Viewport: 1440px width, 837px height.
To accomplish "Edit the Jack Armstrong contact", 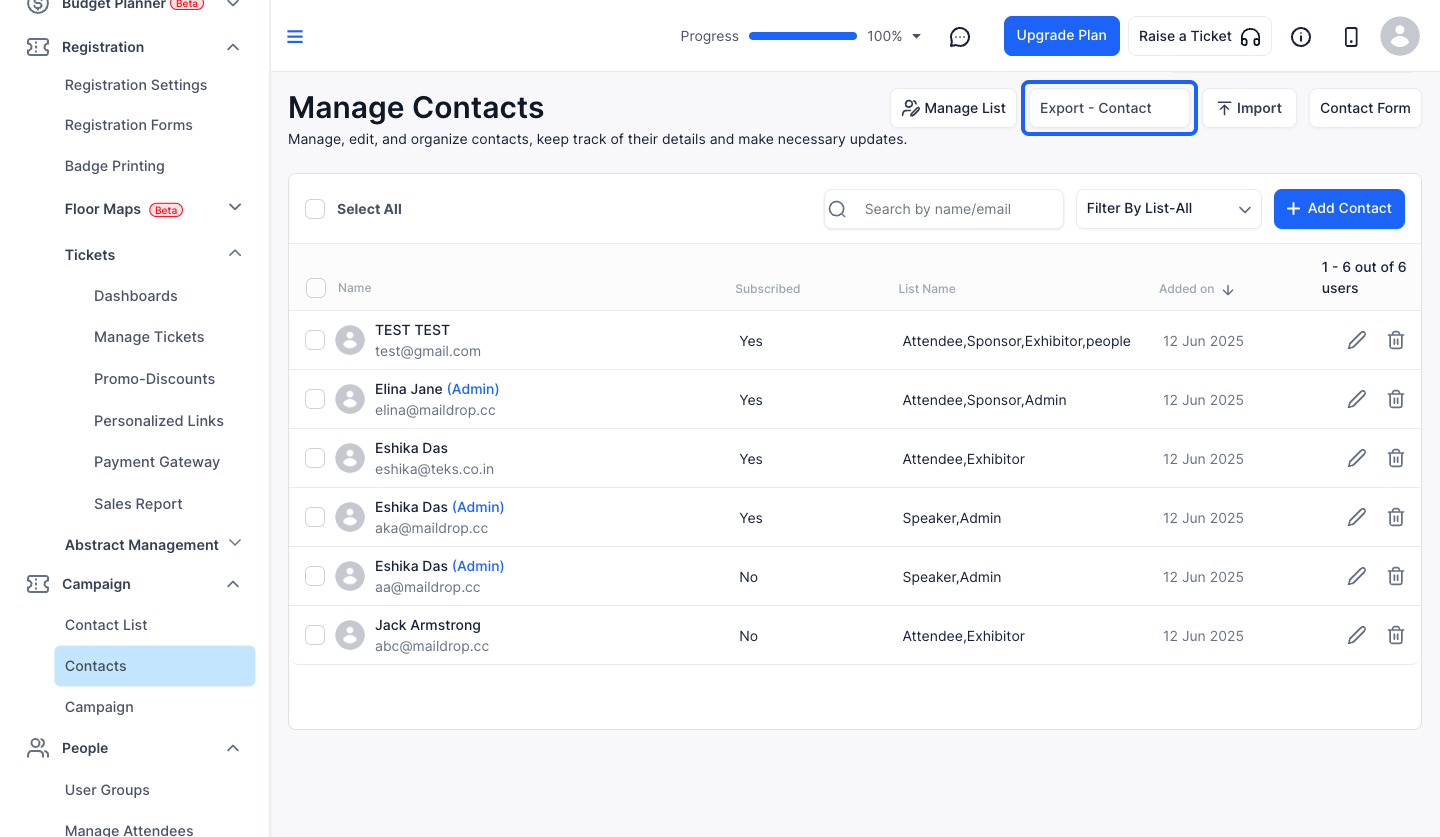I will [x=1357, y=635].
